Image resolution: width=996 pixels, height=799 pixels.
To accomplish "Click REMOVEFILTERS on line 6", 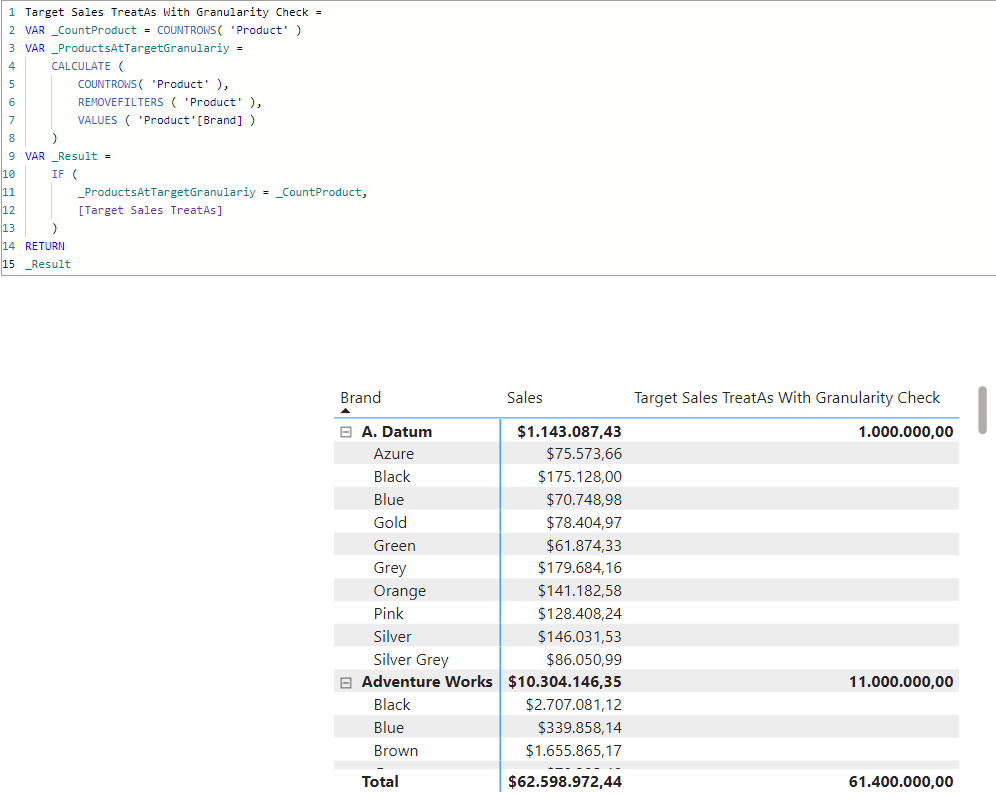I will coord(120,102).
